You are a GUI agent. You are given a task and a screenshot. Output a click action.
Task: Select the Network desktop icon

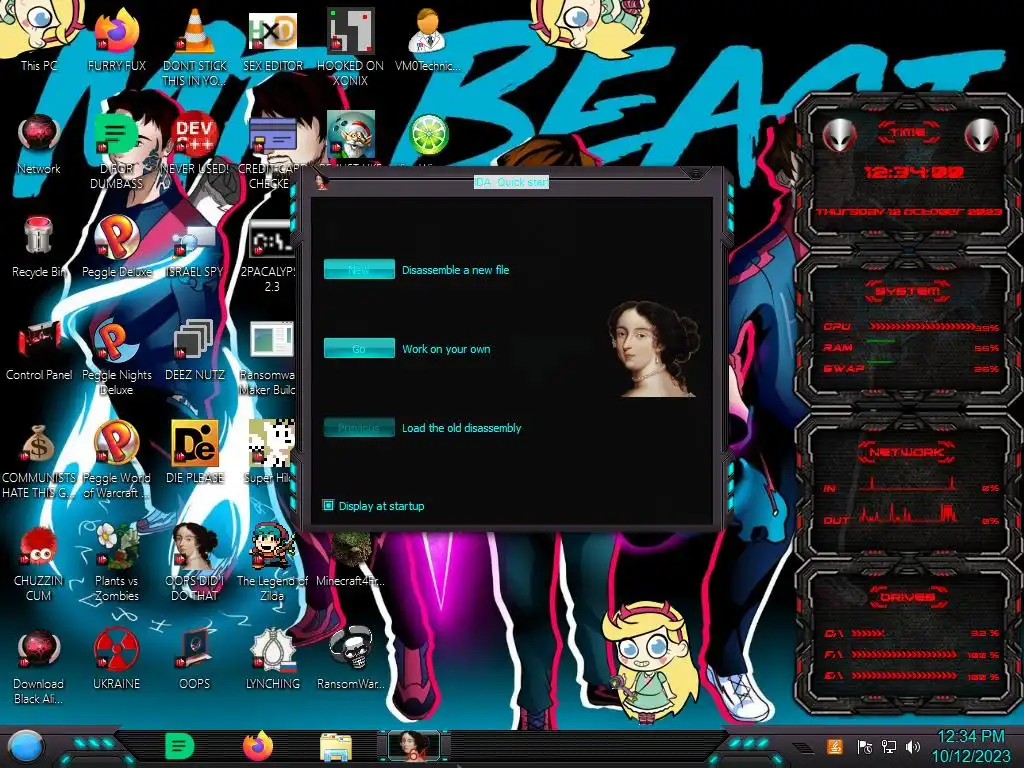coord(39,144)
